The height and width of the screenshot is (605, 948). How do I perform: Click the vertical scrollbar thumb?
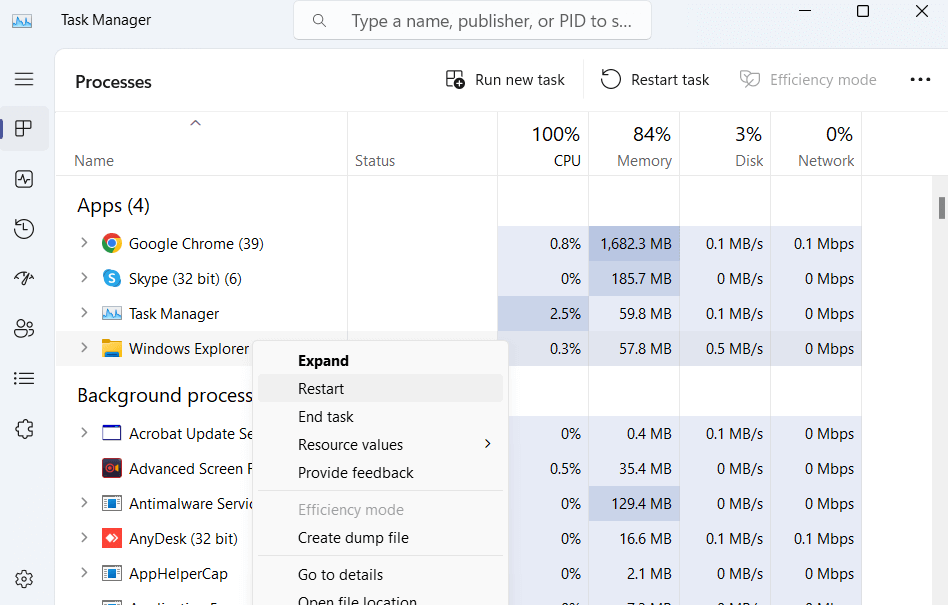click(941, 208)
